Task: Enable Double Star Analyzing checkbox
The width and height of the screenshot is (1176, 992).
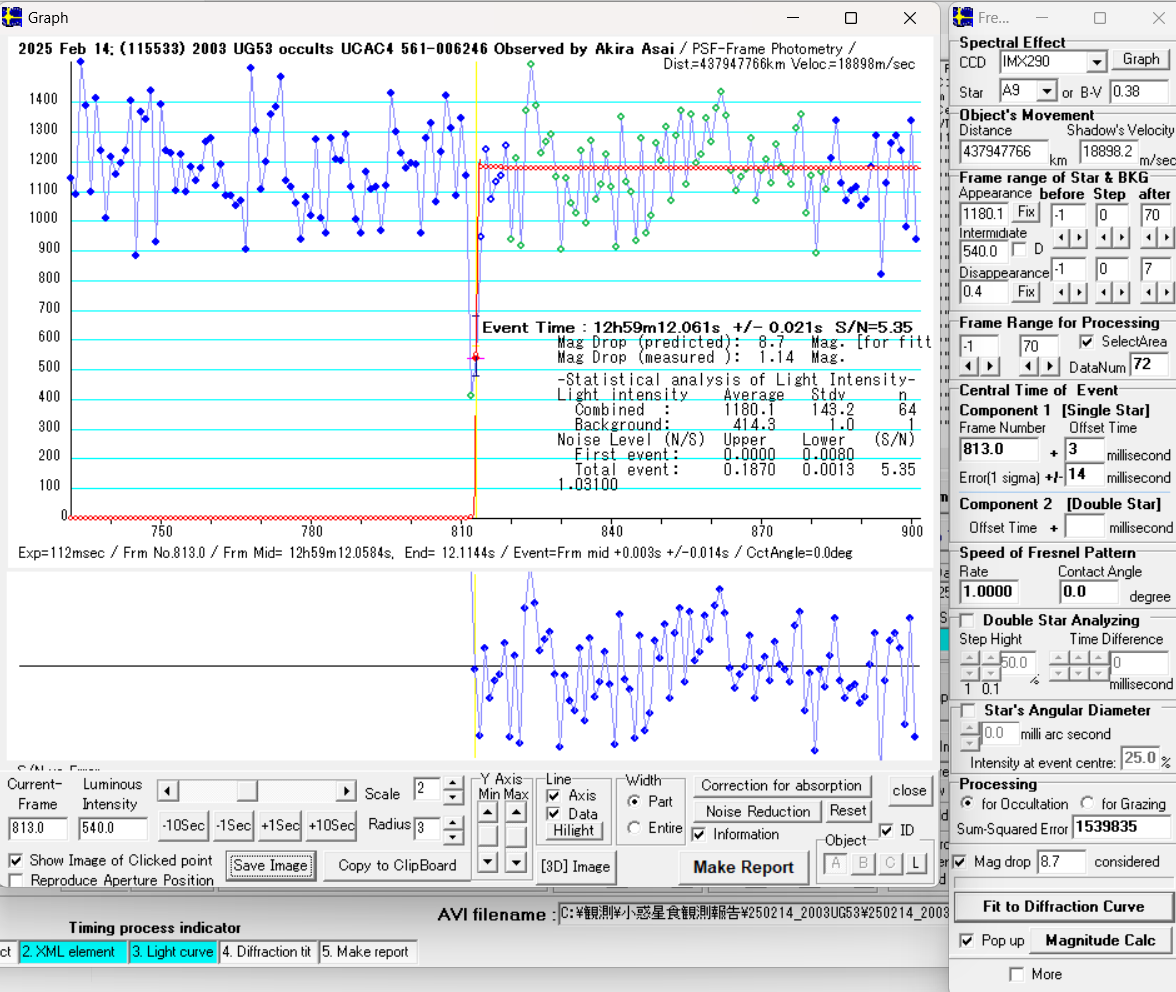Action: click(x=968, y=621)
